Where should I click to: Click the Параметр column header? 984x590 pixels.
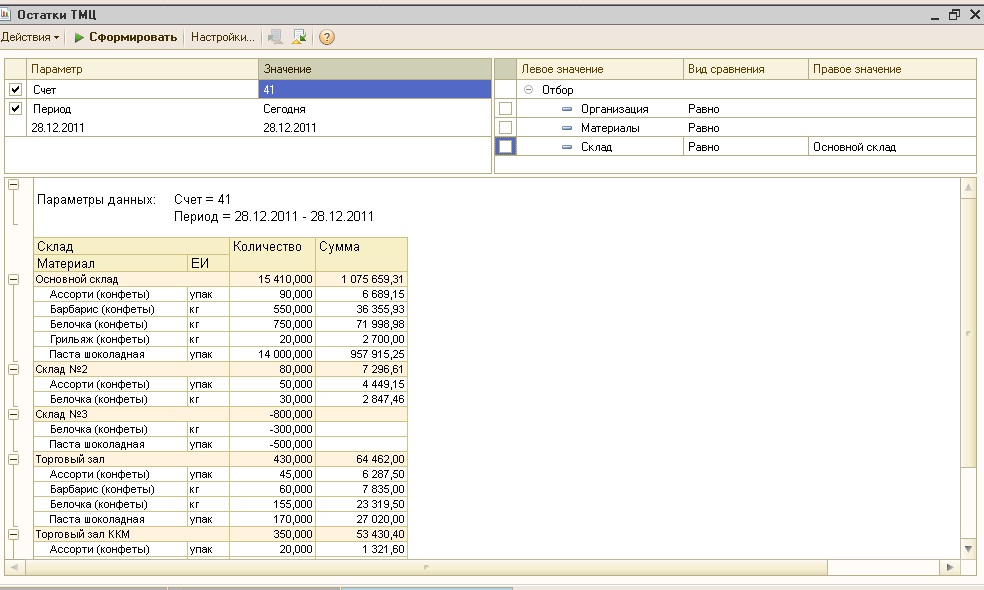tap(142, 69)
